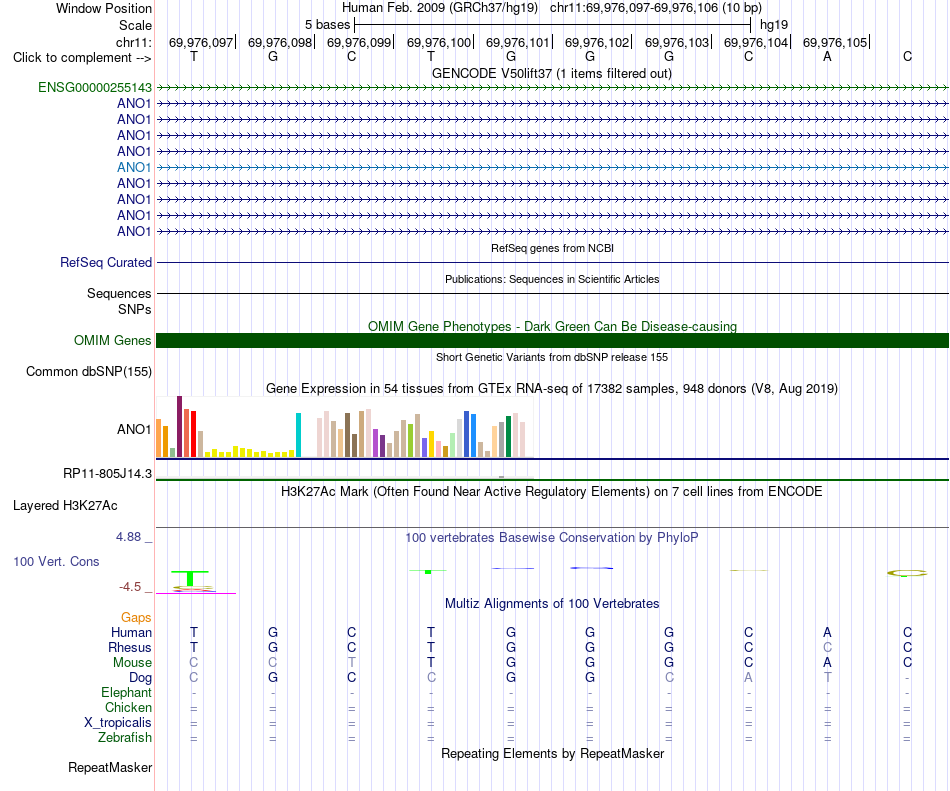Click the dark green bar in expression chart
Screen dimensions: 950x791
(x=508, y=436)
